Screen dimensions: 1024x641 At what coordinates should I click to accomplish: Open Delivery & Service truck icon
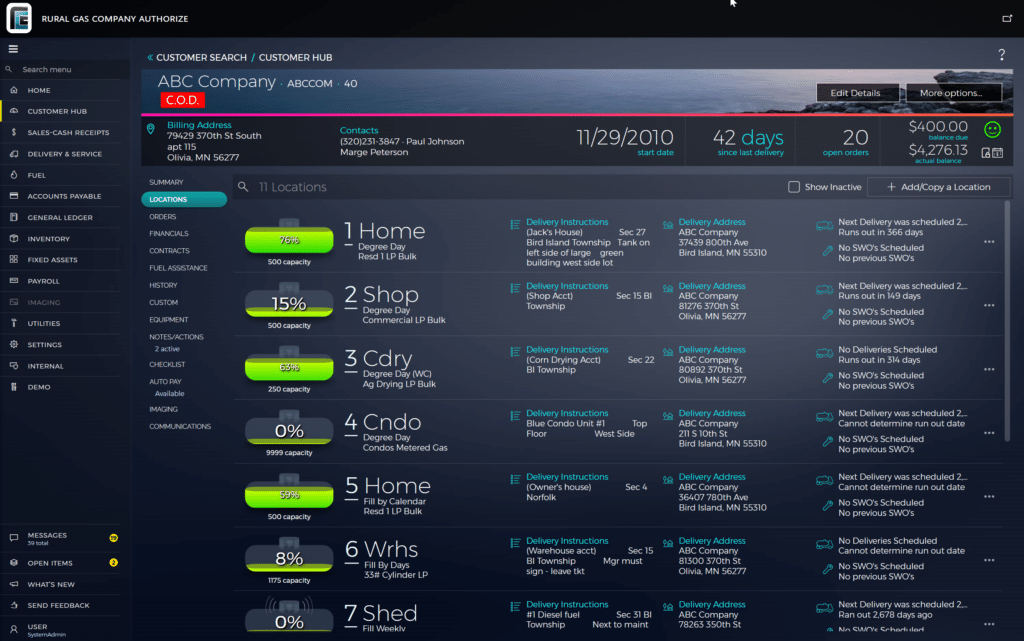click(x=13, y=154)
